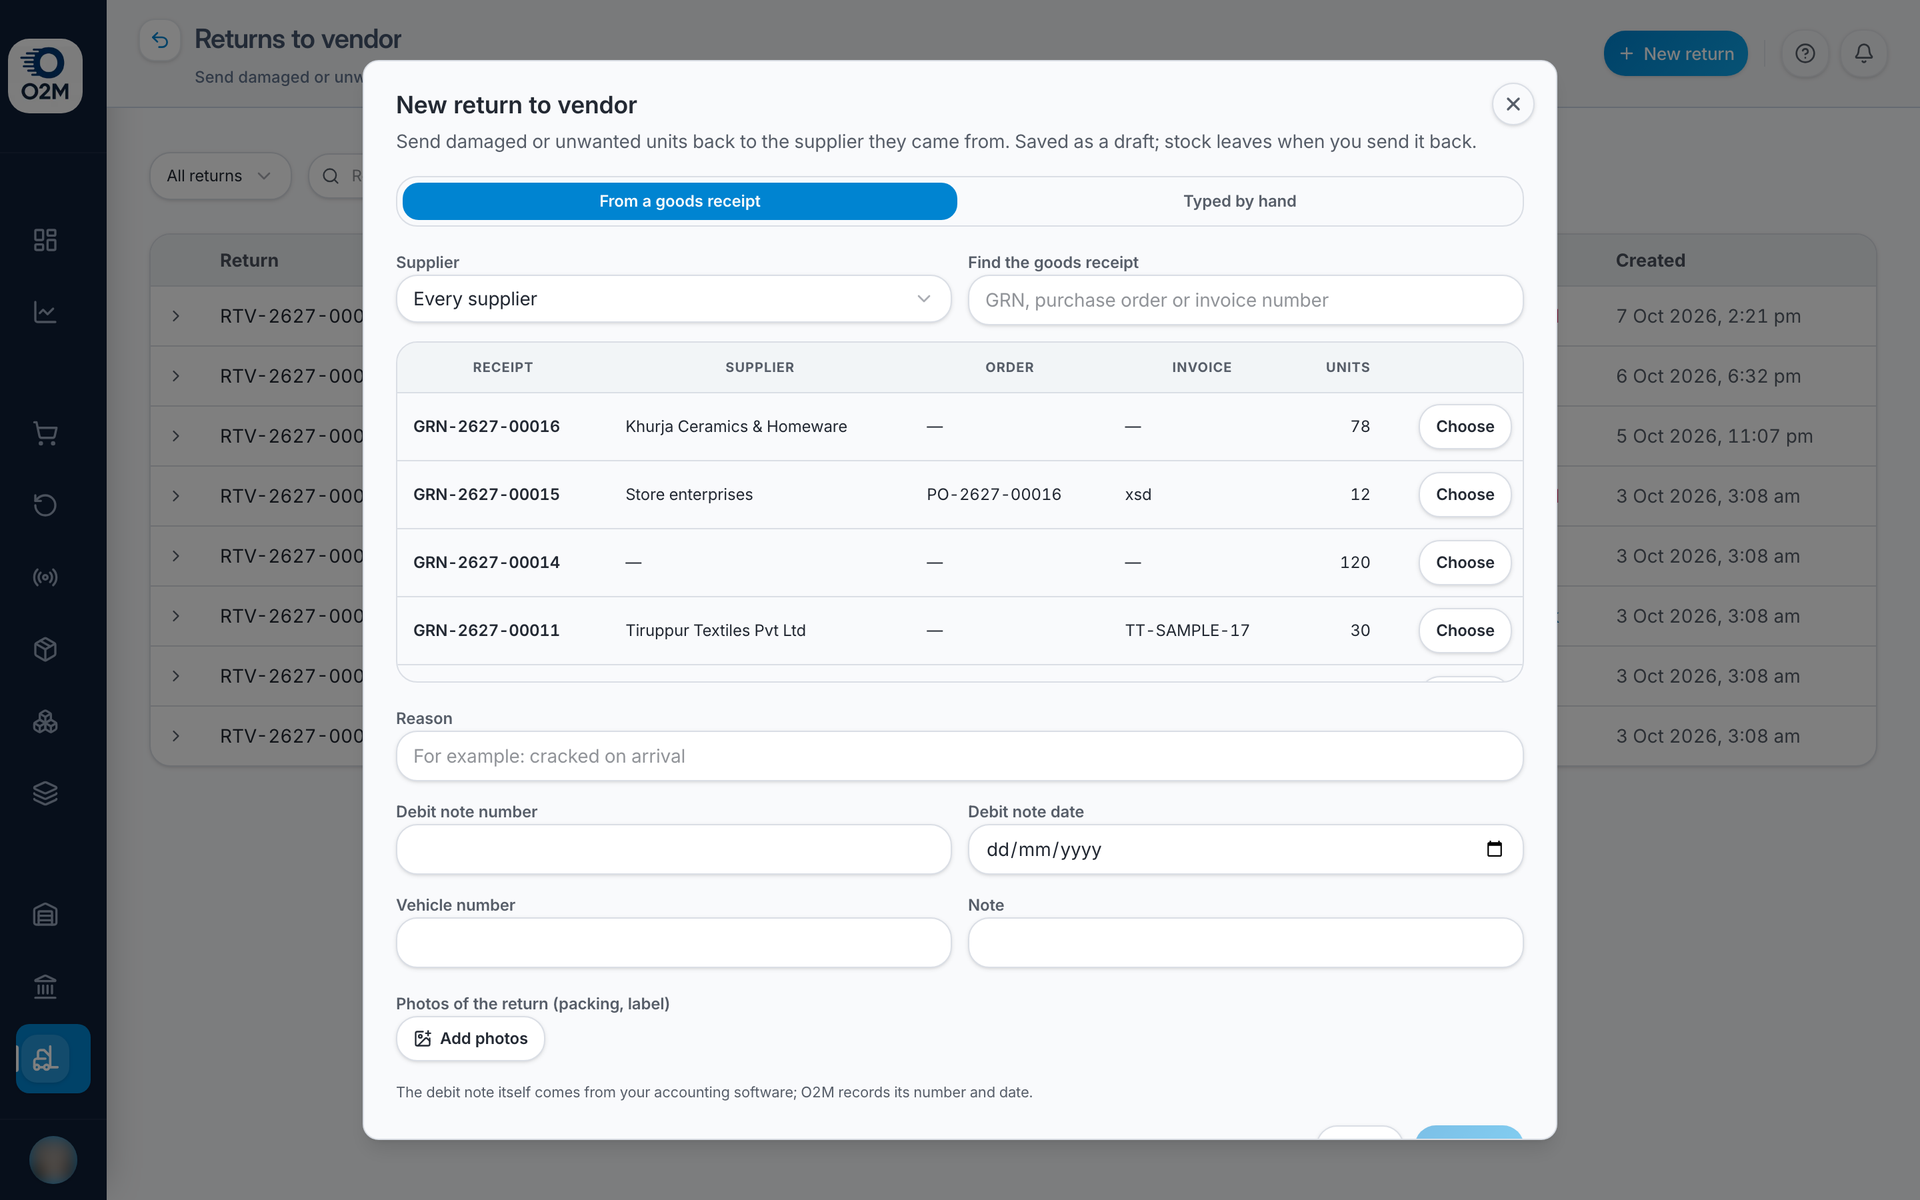Click the O2M logo in sidebar
The width and height of the screenshot is (1920, 1200).
(45, 76)
